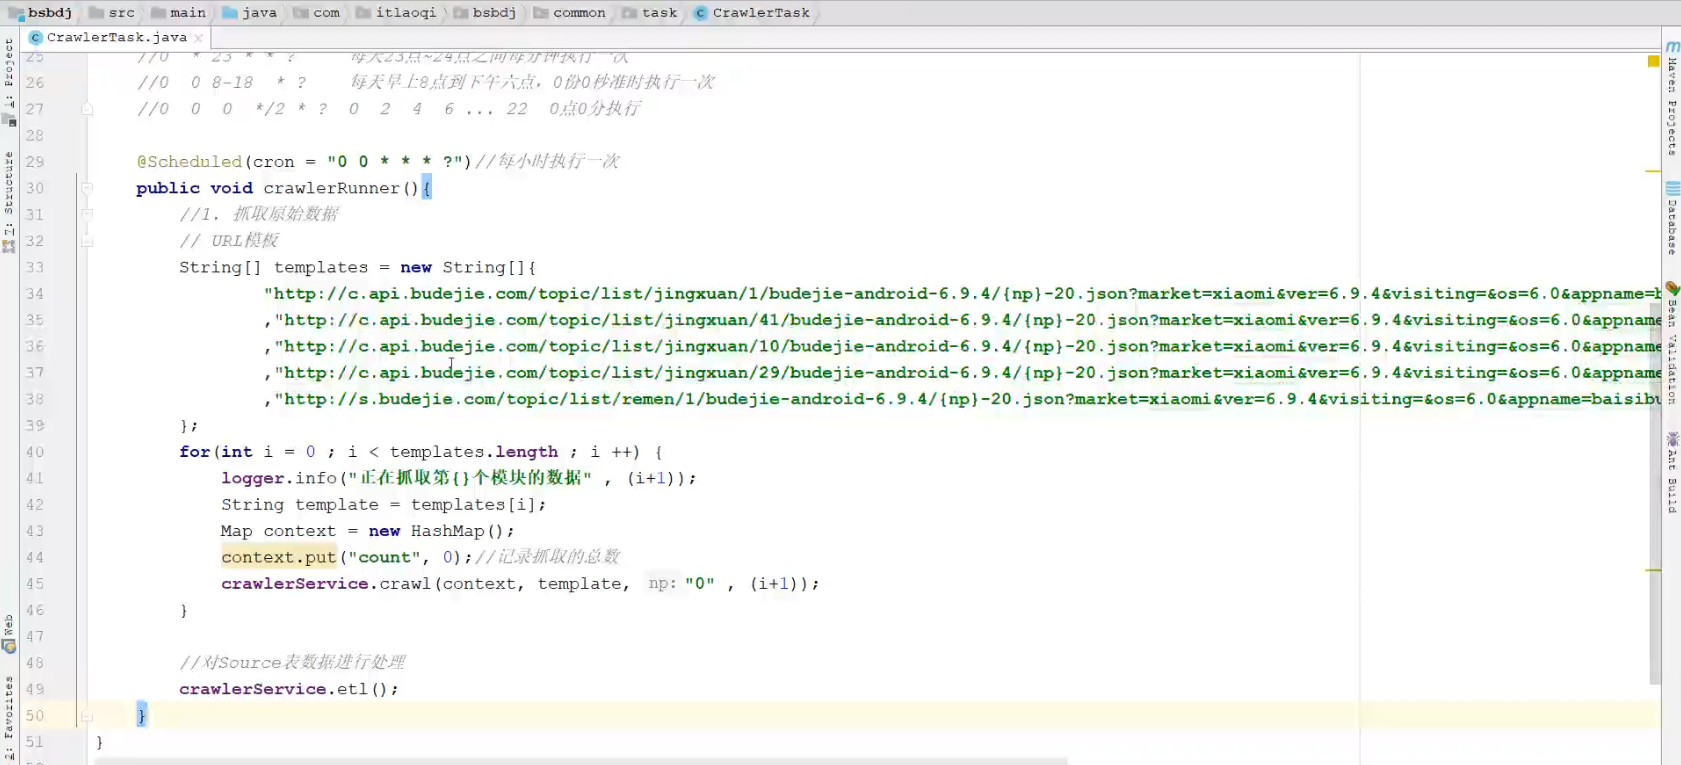This screenshot has width=1681, height=765.
Task: Click the itlaoqi breadcrumb folder
Action: pyautogui.click(x=396, y=13)
